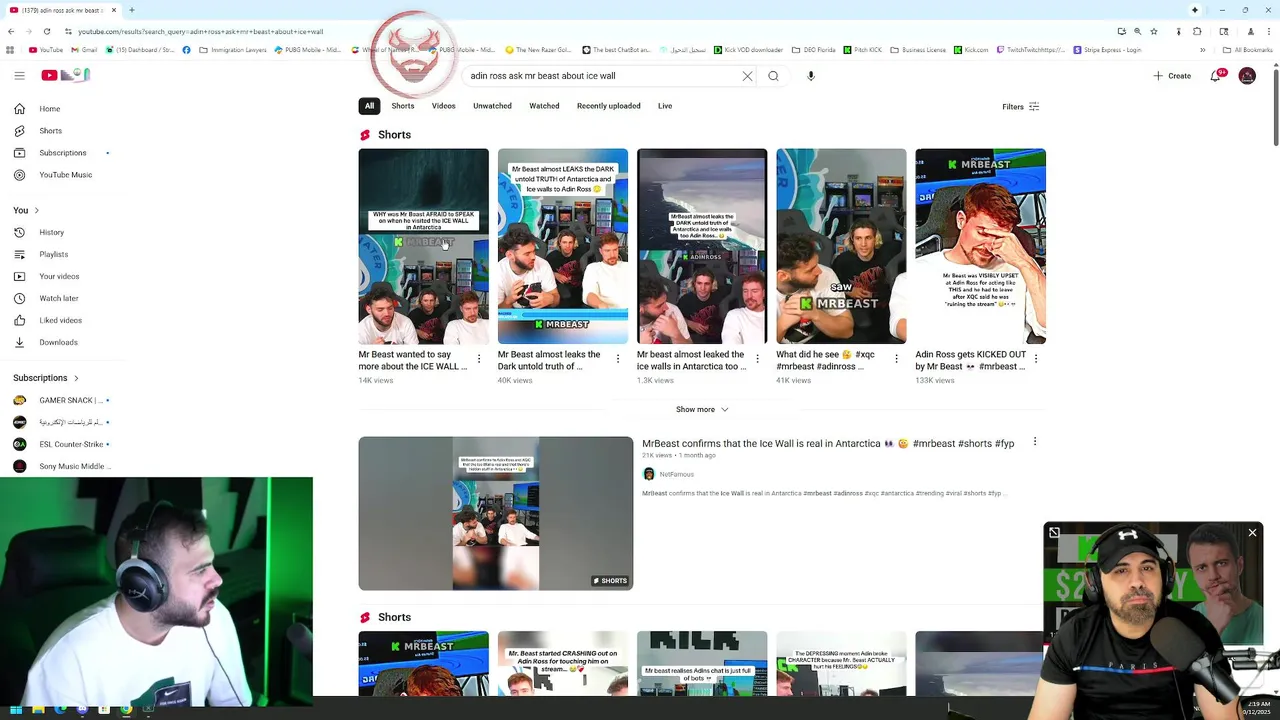Open the notifications bell
The width and height of the screenshot is (1280, 720).
[1215, 76]
